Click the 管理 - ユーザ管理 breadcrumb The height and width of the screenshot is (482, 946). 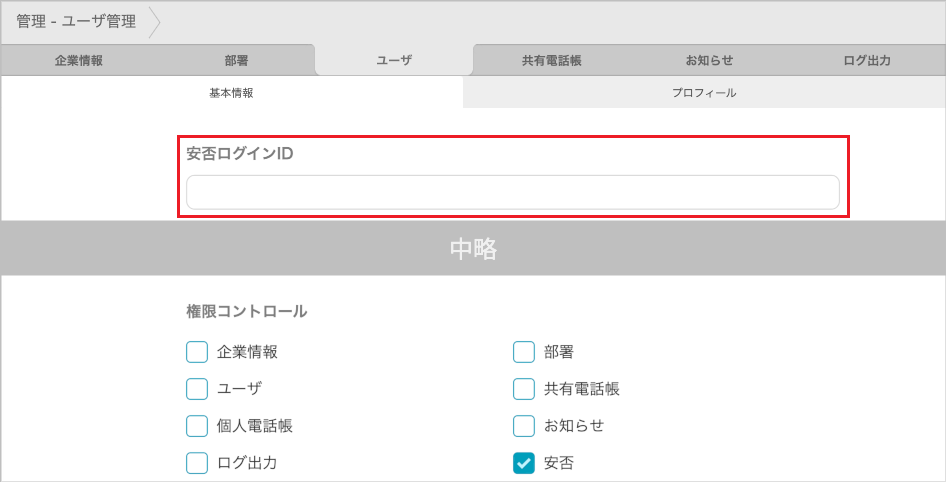click(x=76, y=21)
